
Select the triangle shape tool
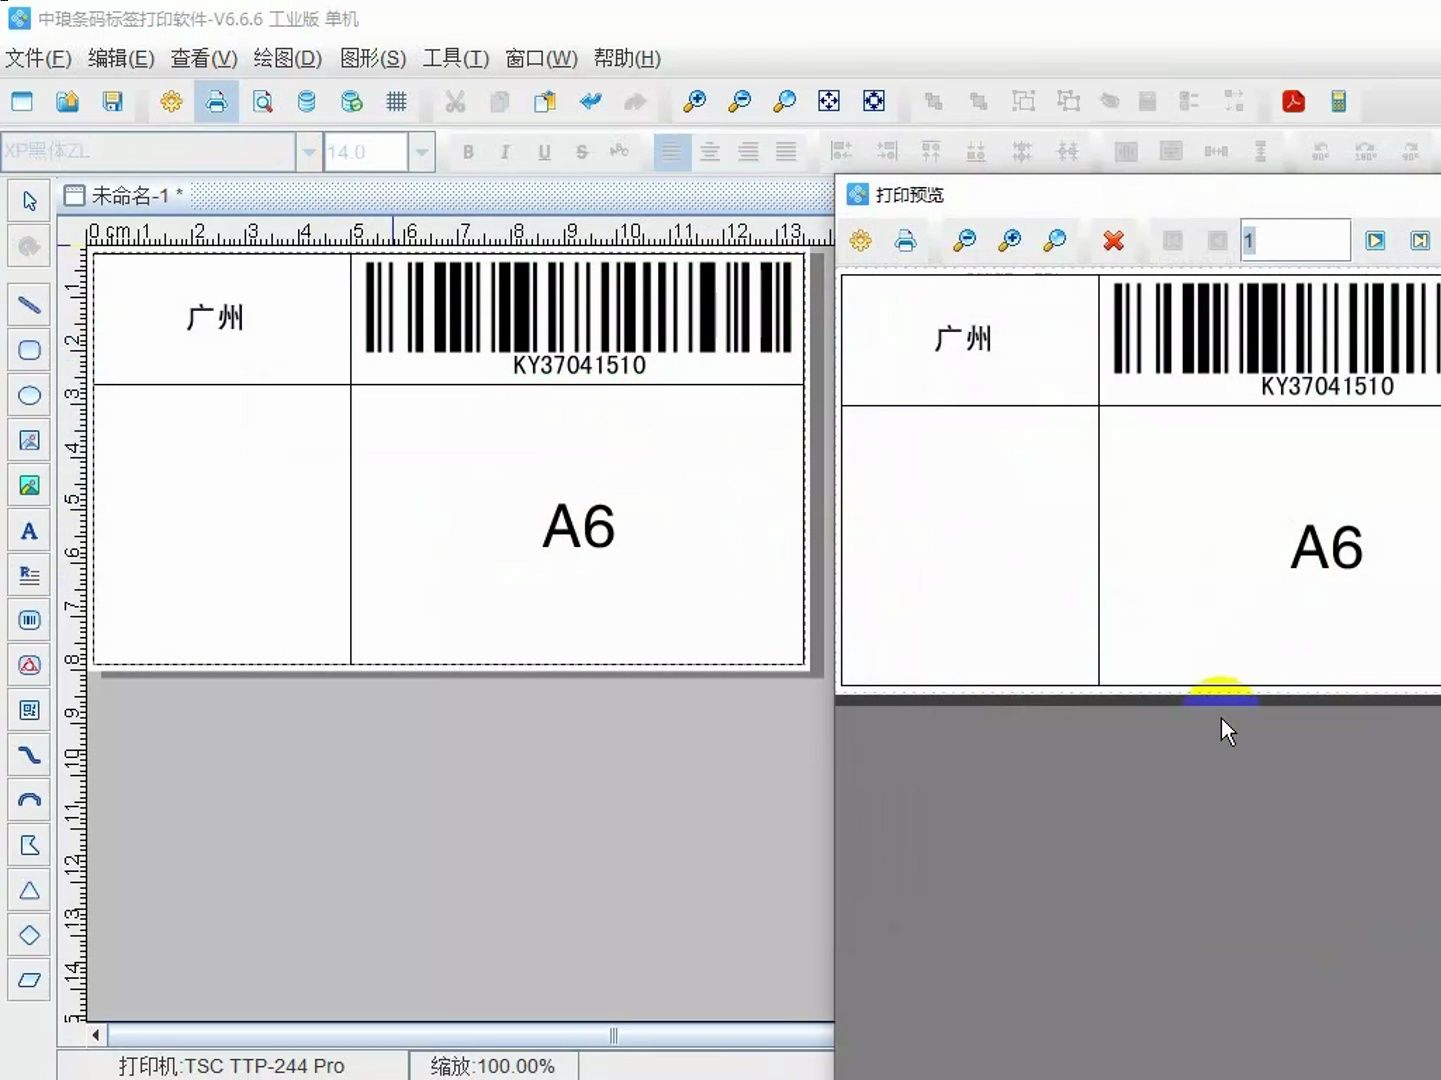(29, 890)
